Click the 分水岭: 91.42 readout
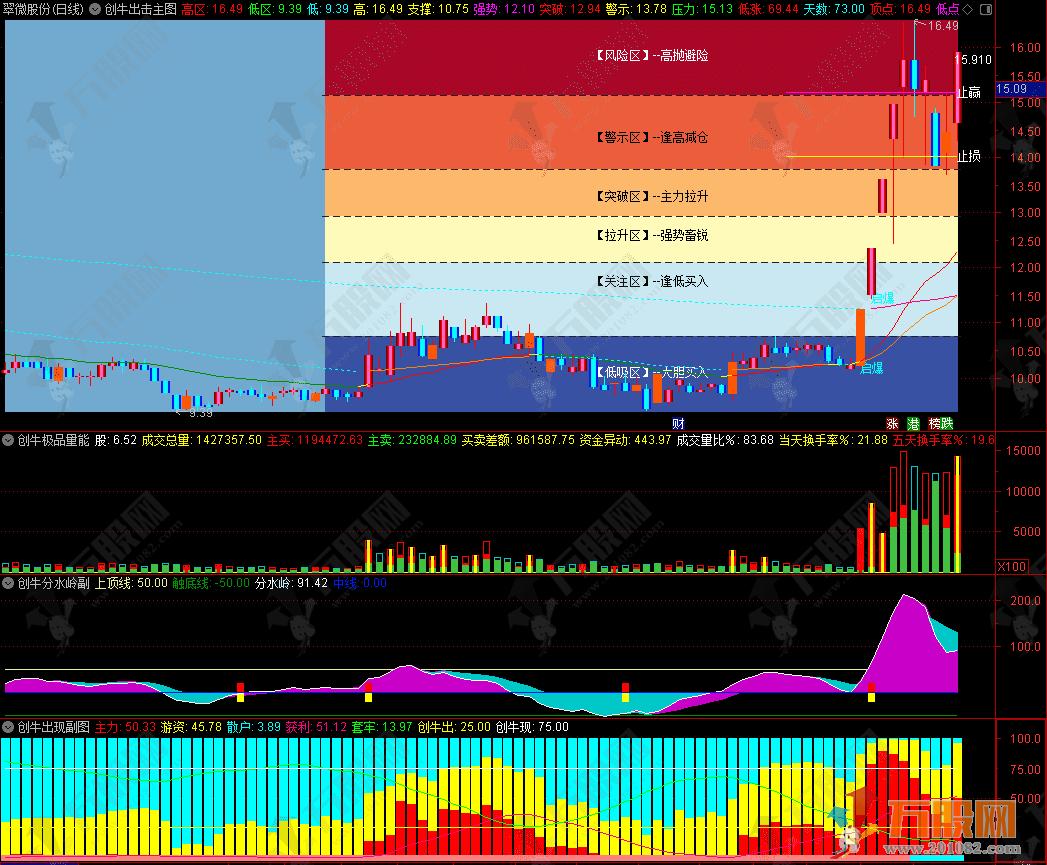This screenshot has height=865, width=1047. pyautogui.click(x=291, y=583)
